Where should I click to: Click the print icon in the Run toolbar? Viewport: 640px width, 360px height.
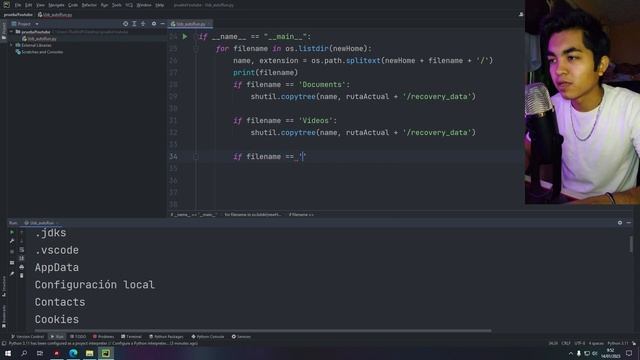tap(22, 267)
